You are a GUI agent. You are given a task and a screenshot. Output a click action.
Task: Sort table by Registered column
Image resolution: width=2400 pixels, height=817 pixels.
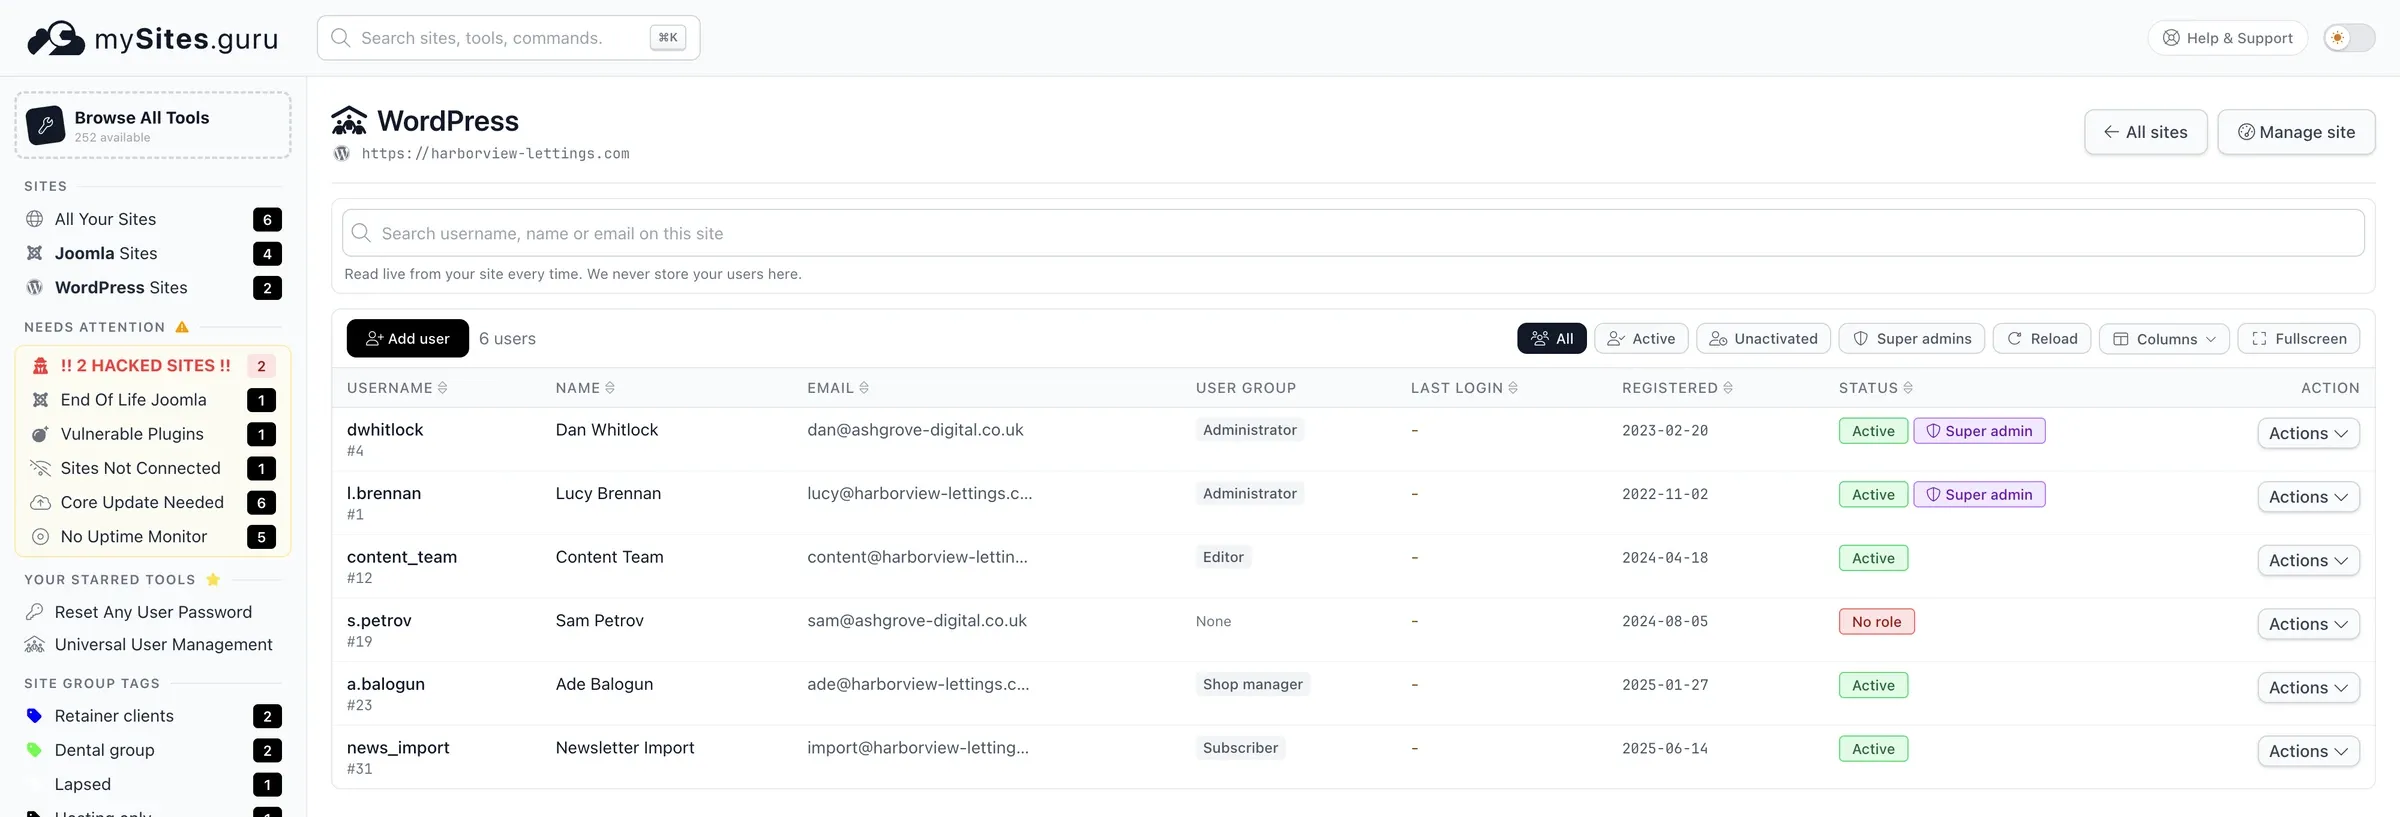1677,388
